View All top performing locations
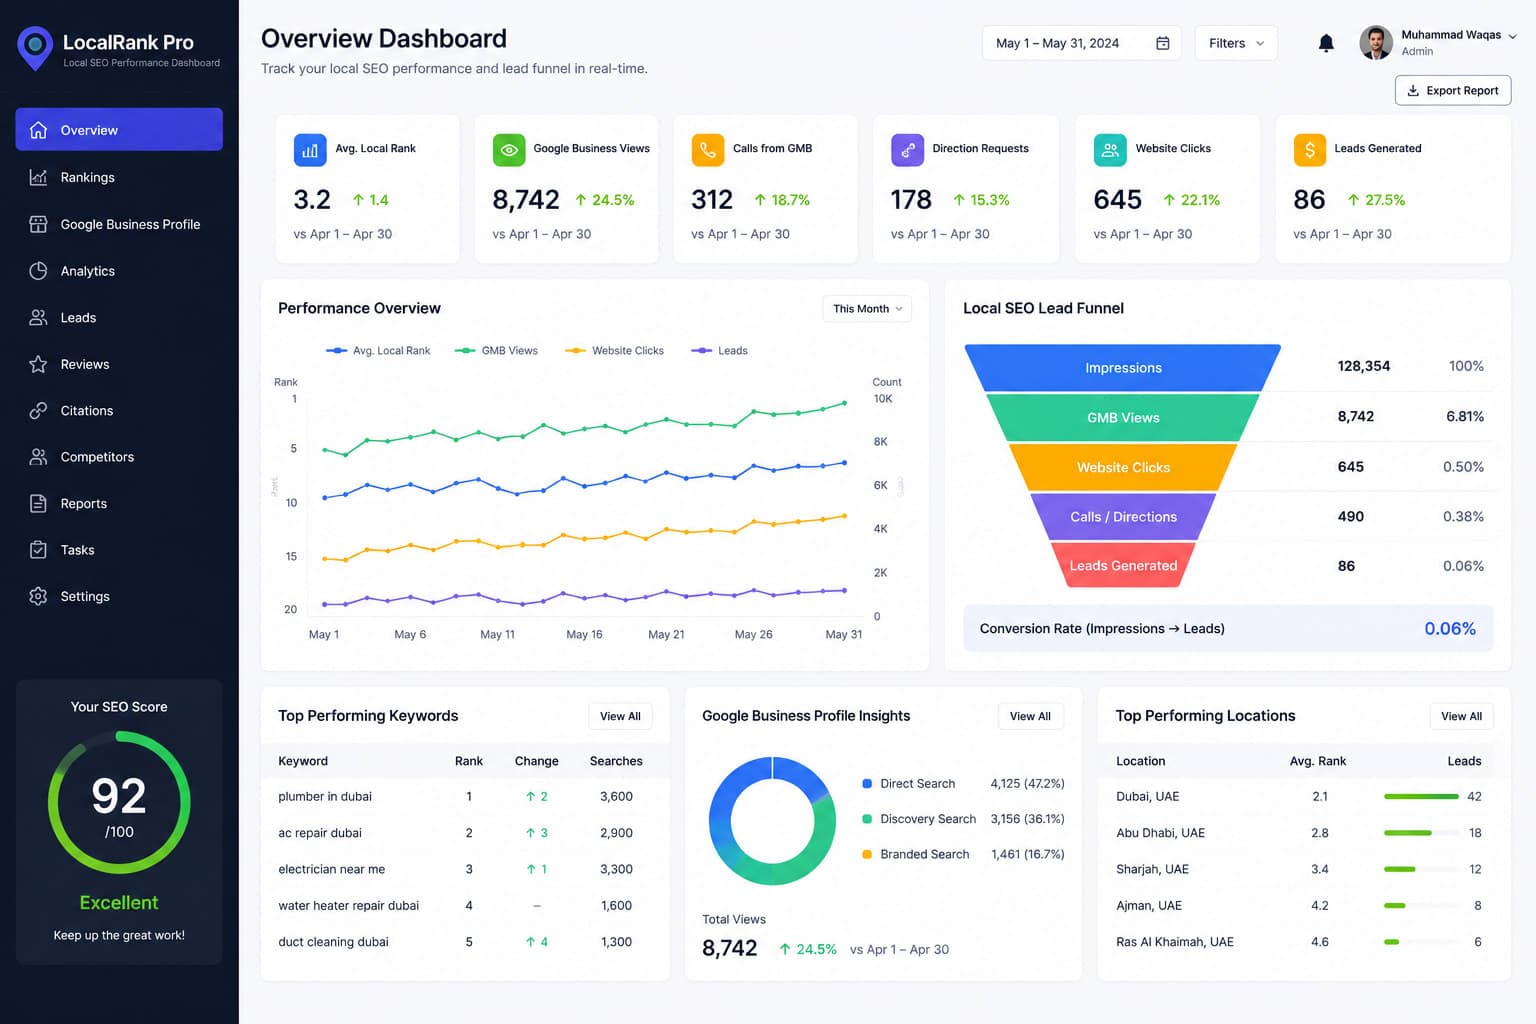Screen dimensions: 1536x1024 1461,716
